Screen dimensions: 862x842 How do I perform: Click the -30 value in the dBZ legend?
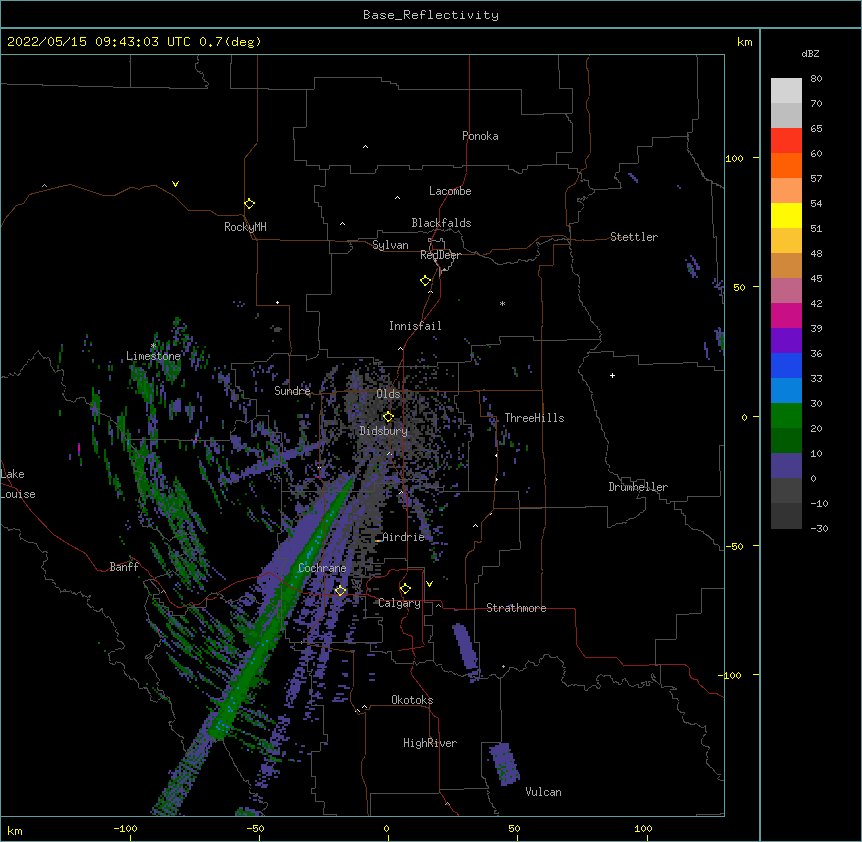tap(819, 529)
